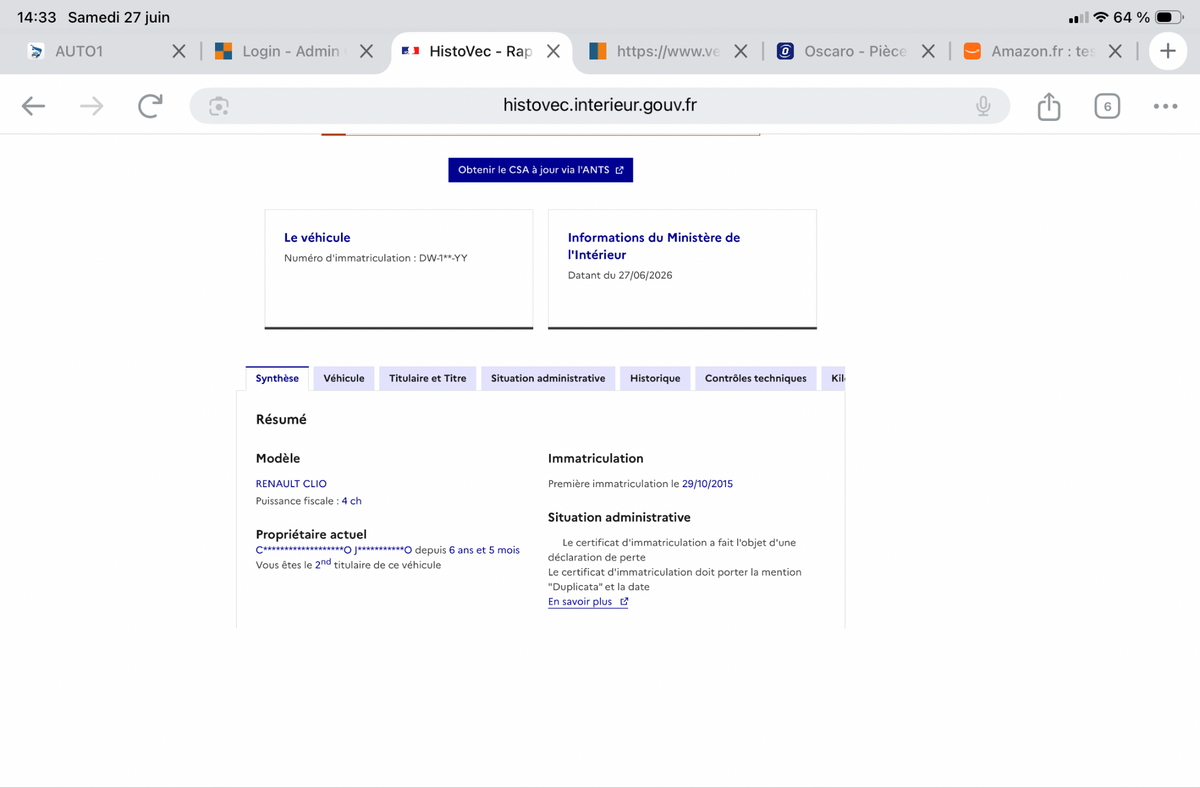Tap the battery indicator in status bar

1169,18
